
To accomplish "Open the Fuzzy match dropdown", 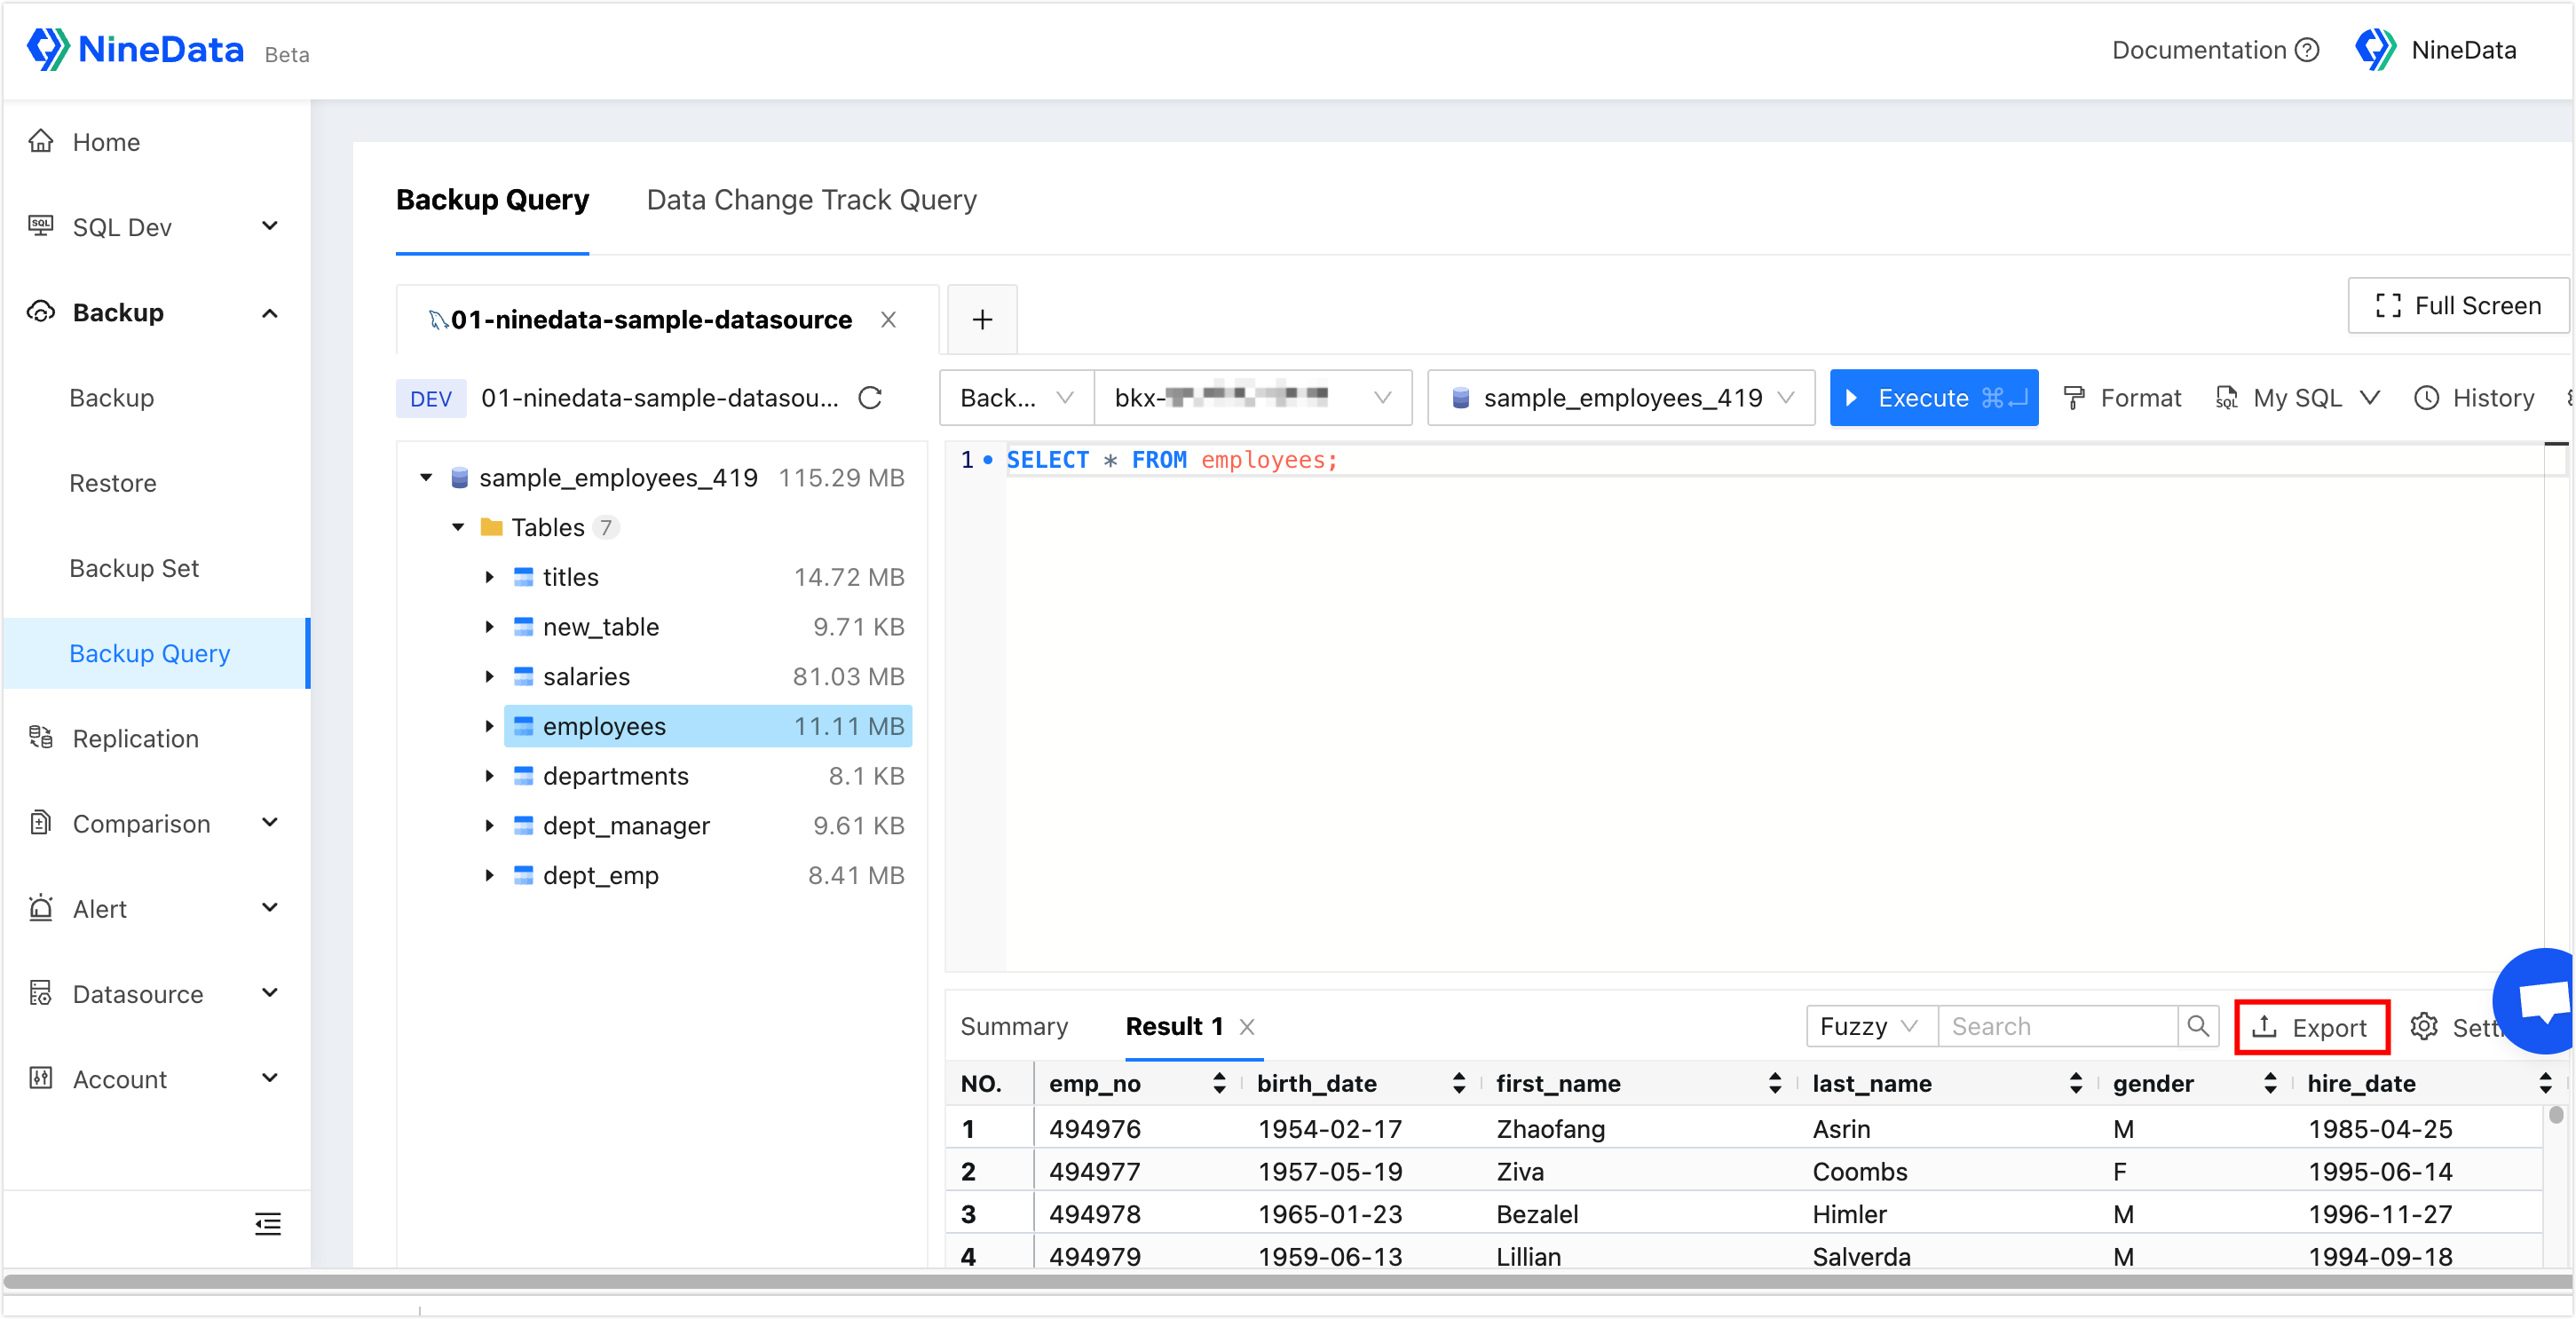I will pyautogui.click(x=1872, y=1026).
